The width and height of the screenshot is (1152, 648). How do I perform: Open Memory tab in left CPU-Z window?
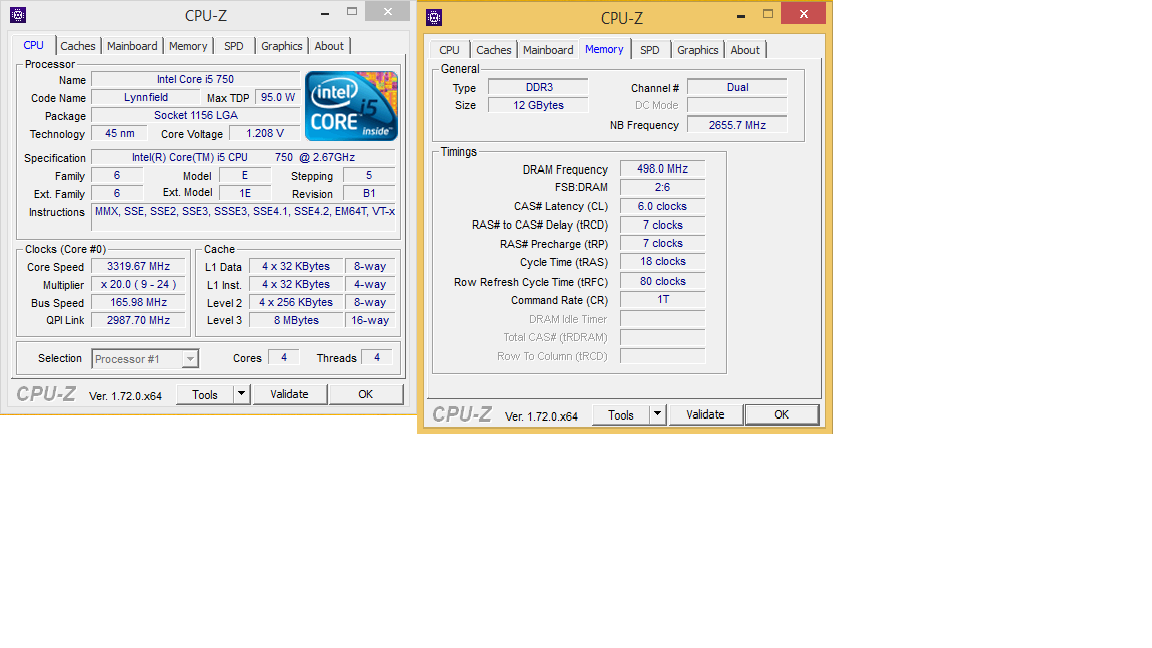coord(188,46)
